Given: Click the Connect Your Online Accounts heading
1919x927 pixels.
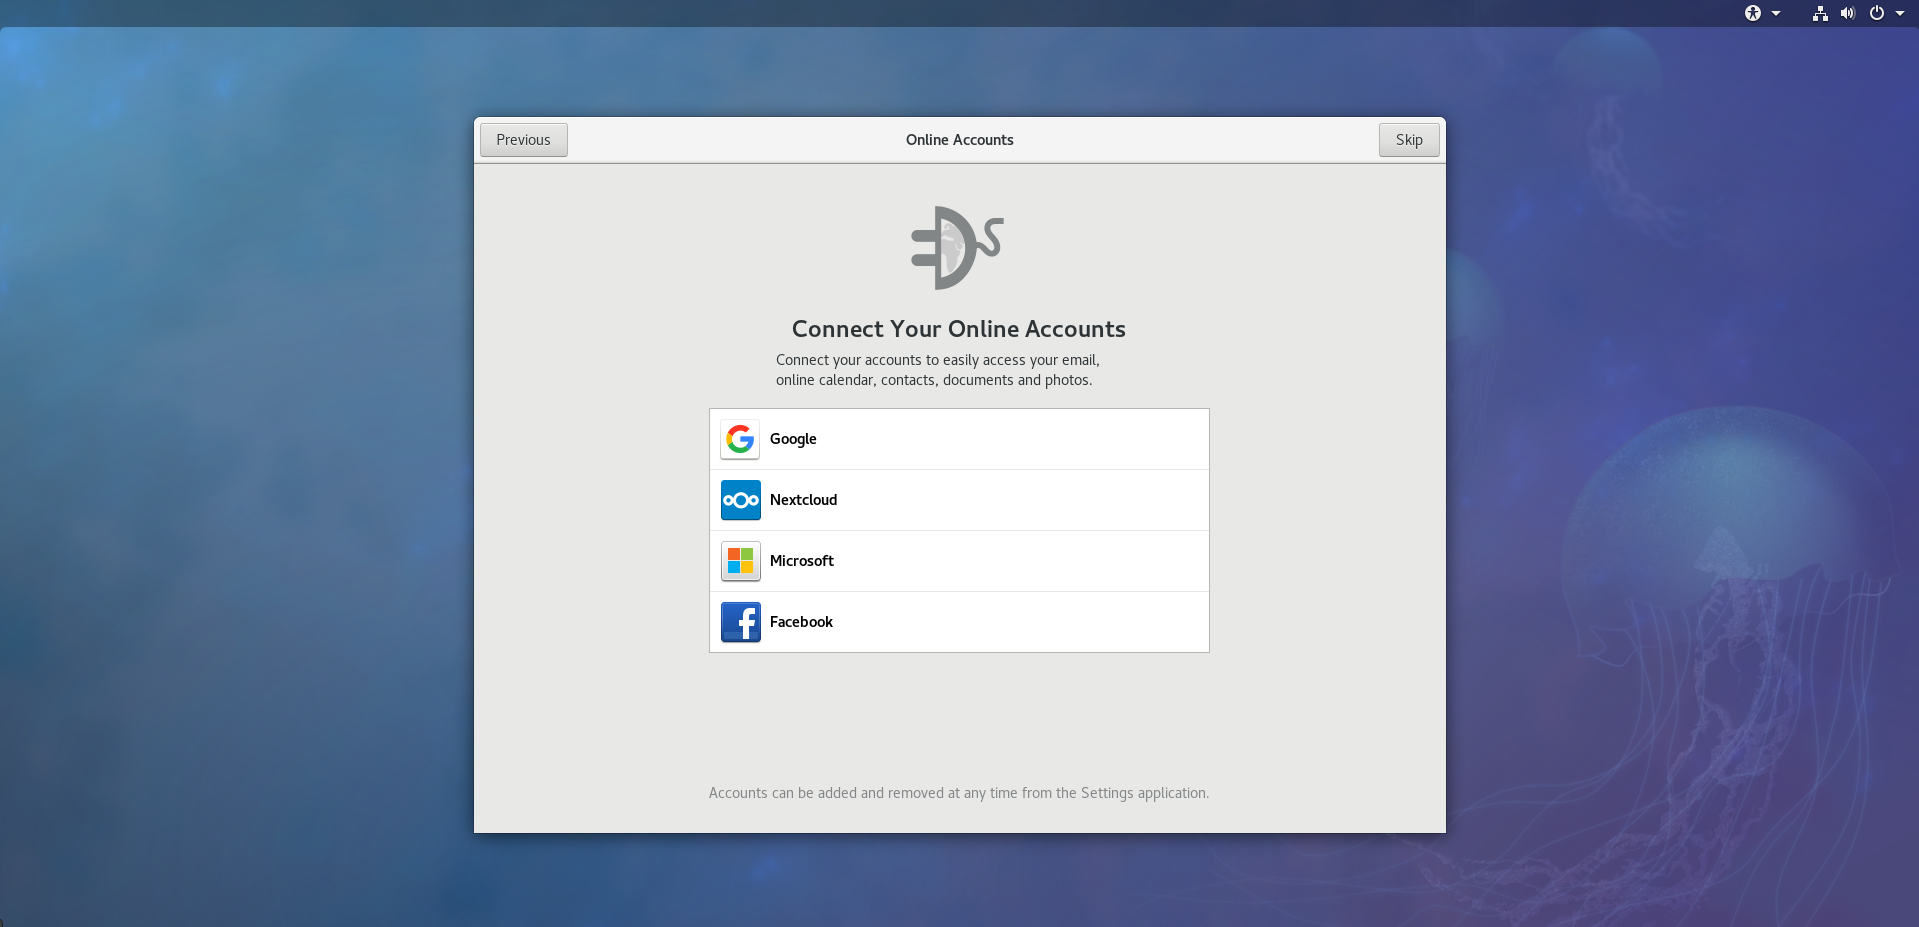Looking at the screenshot, I should (x=959, y=329).
